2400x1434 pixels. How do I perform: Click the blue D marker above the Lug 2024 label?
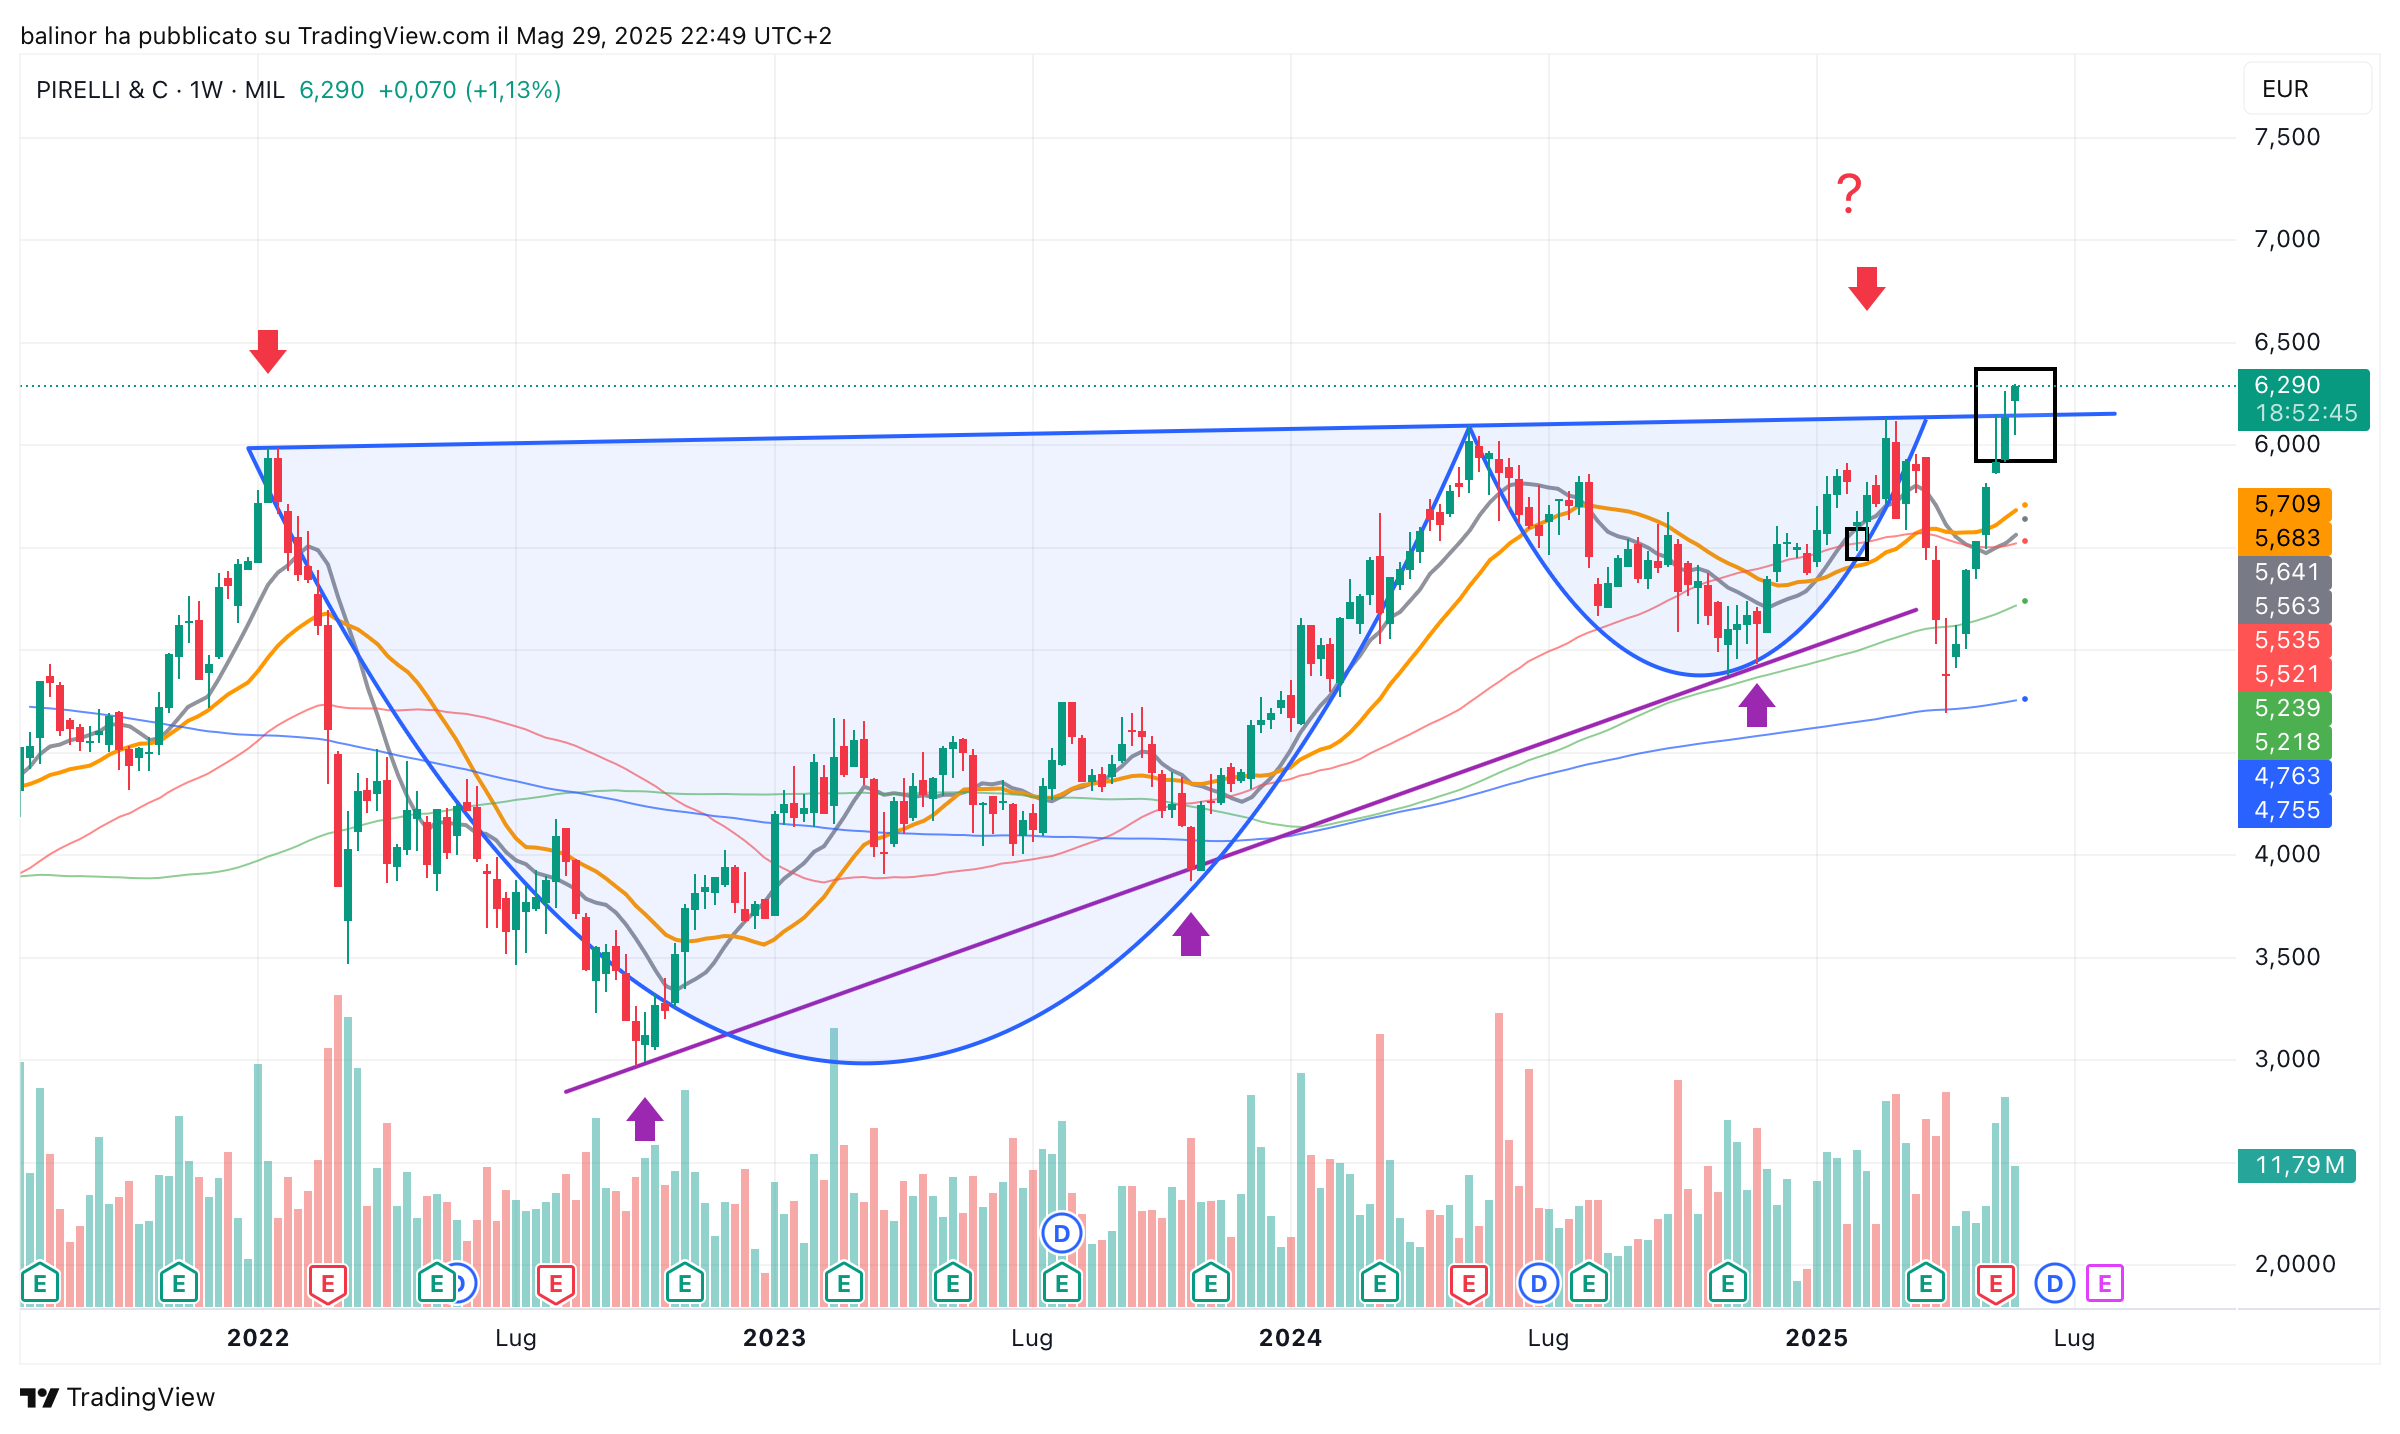point(1539,1283)
